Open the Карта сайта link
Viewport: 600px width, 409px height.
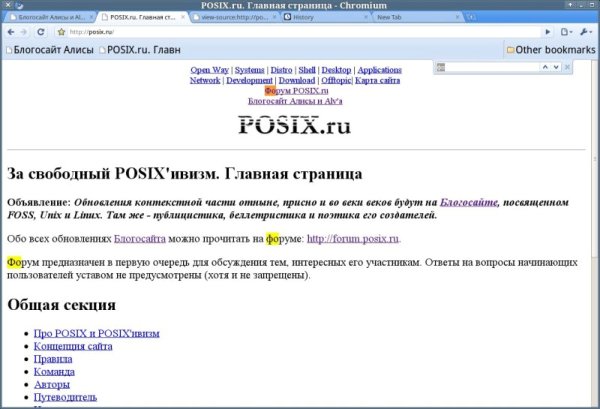[378, 80]
